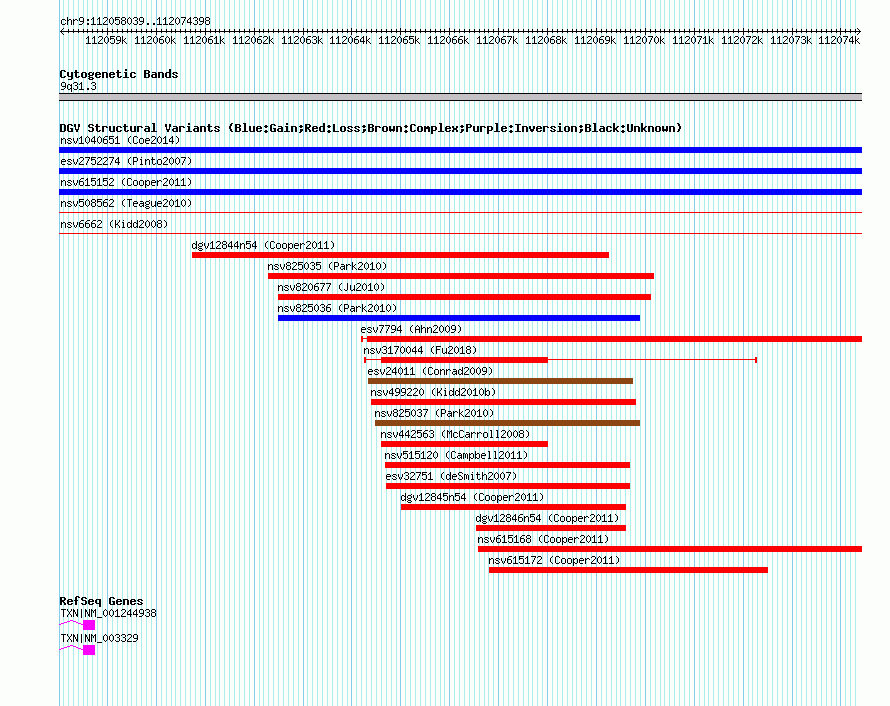Click the 112066k ruler tick label
This screenshot has height=706, width=890.
tap(448, 40)
